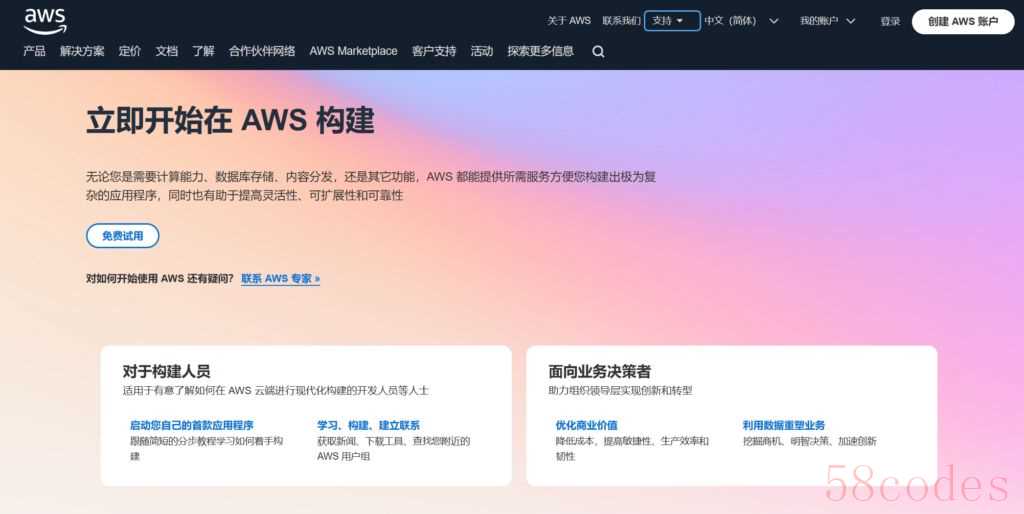
Task: Select 文档 in the navigation bar
Action: [167, 51]
